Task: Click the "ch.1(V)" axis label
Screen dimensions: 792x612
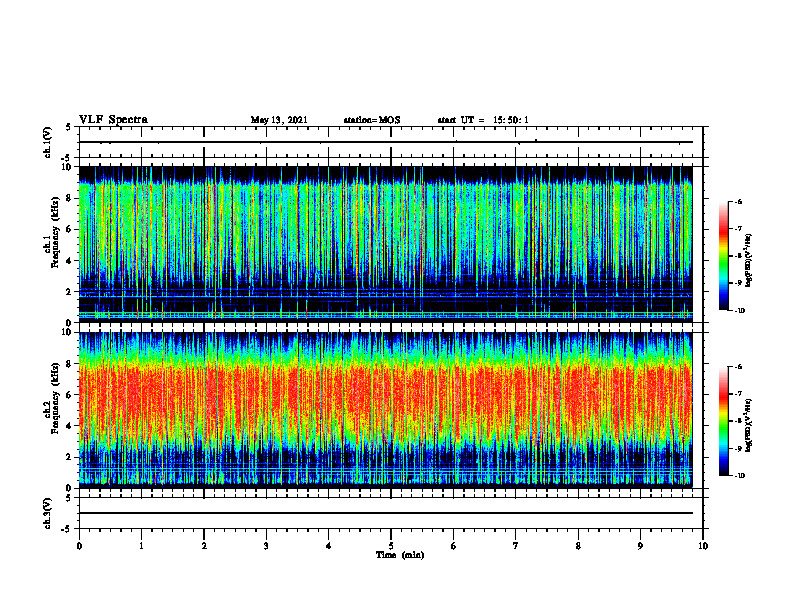Action: [x=47, y=142]
